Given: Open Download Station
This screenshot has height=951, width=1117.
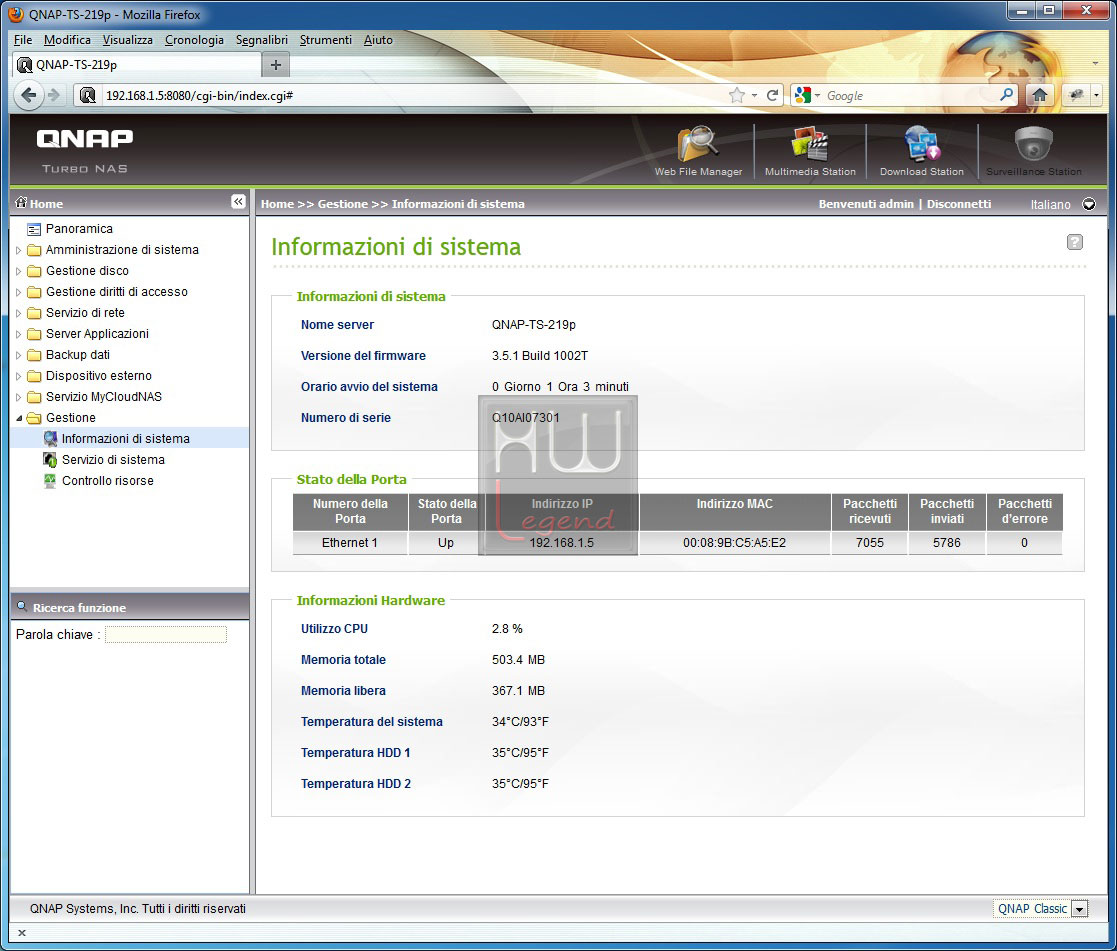Looking at the screenshot, I should pyautogui.click(x=921, y=151).
